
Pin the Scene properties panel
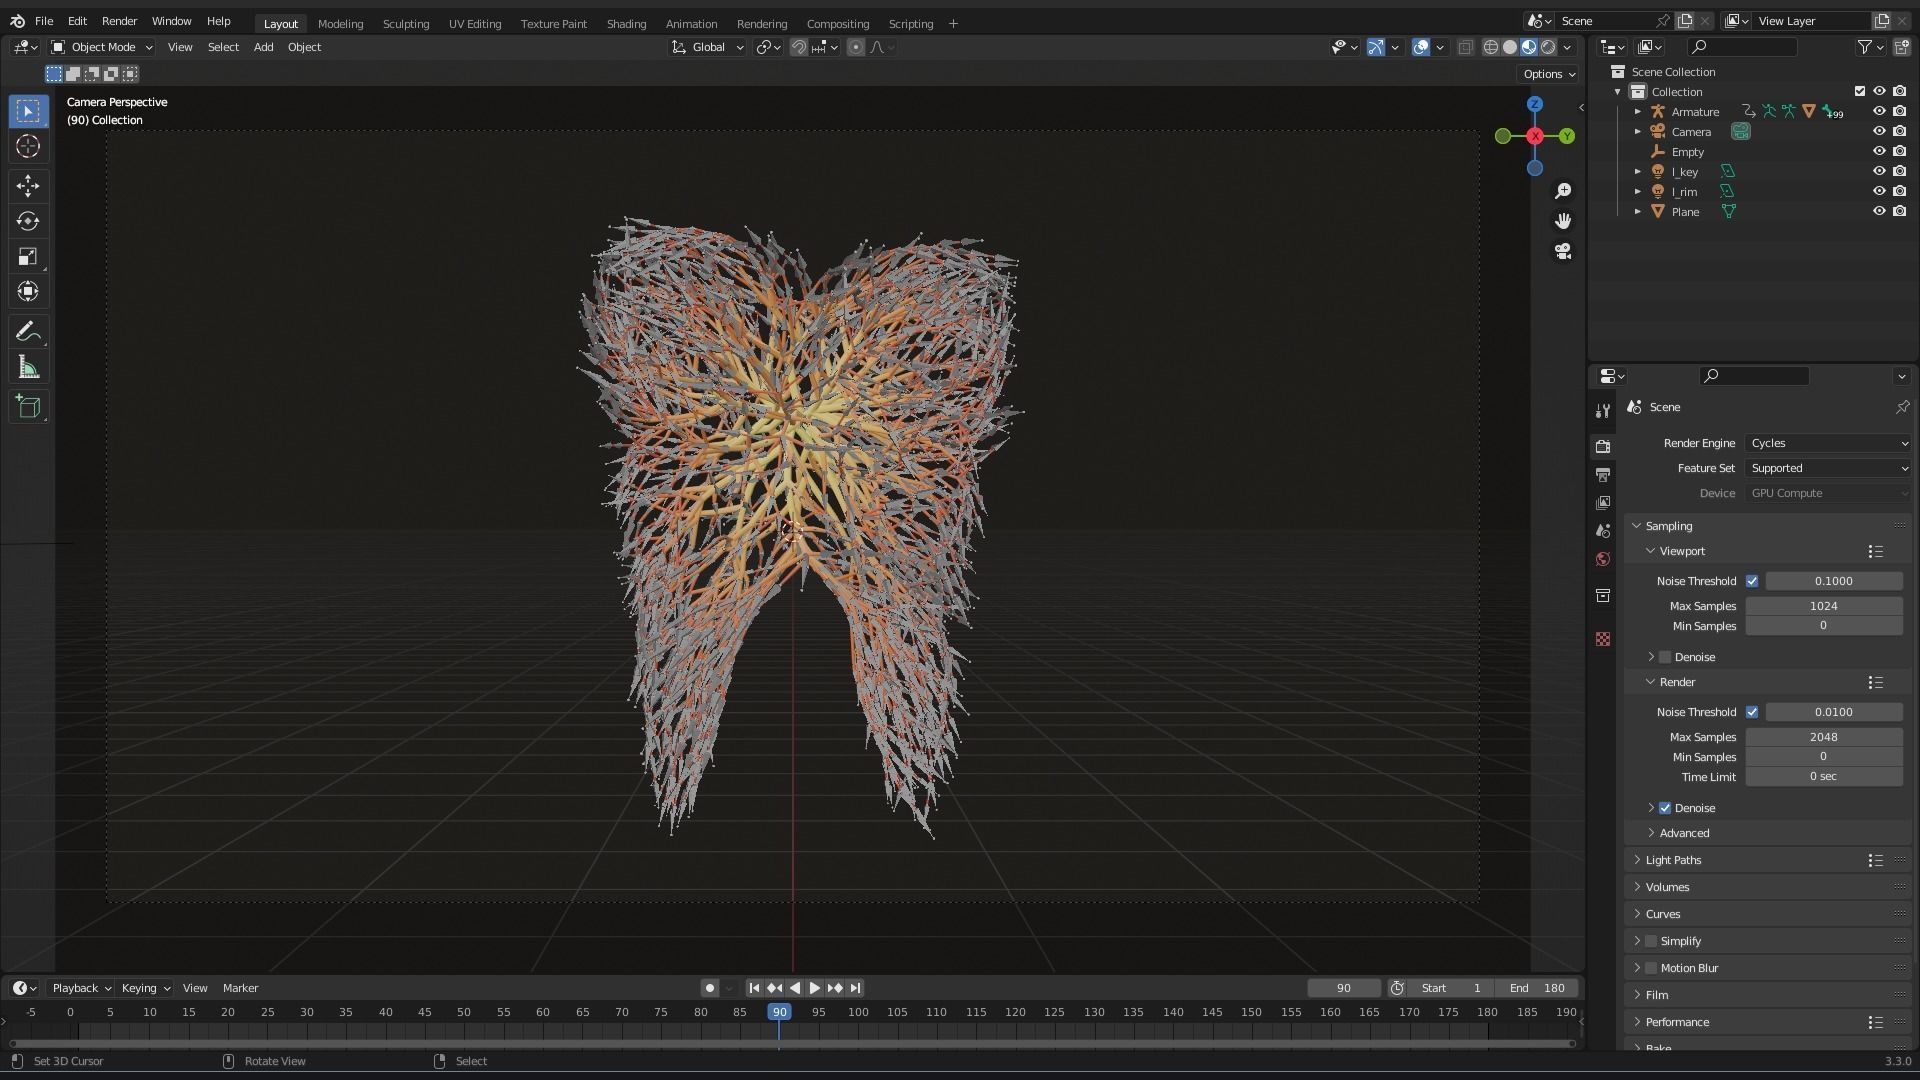(x=1902, y=407)
